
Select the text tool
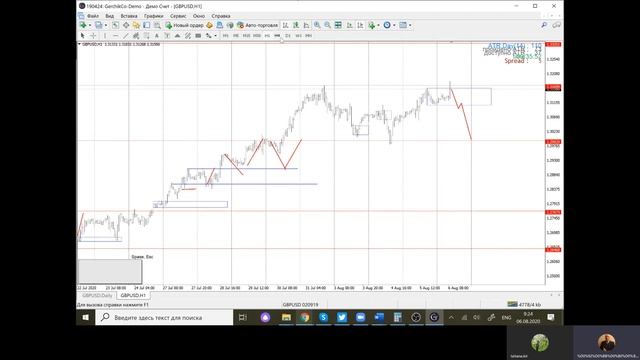[x=157, y=36]
